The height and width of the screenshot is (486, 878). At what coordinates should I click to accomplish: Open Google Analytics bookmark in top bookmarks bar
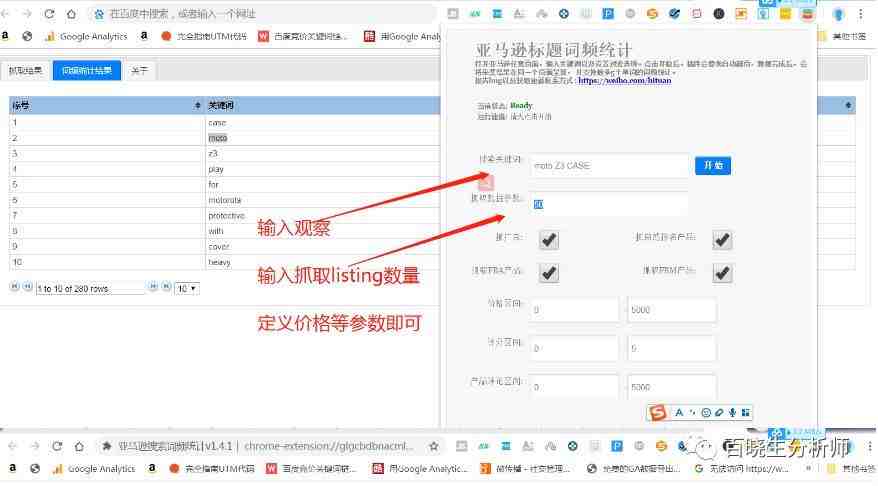coord(86,36)
